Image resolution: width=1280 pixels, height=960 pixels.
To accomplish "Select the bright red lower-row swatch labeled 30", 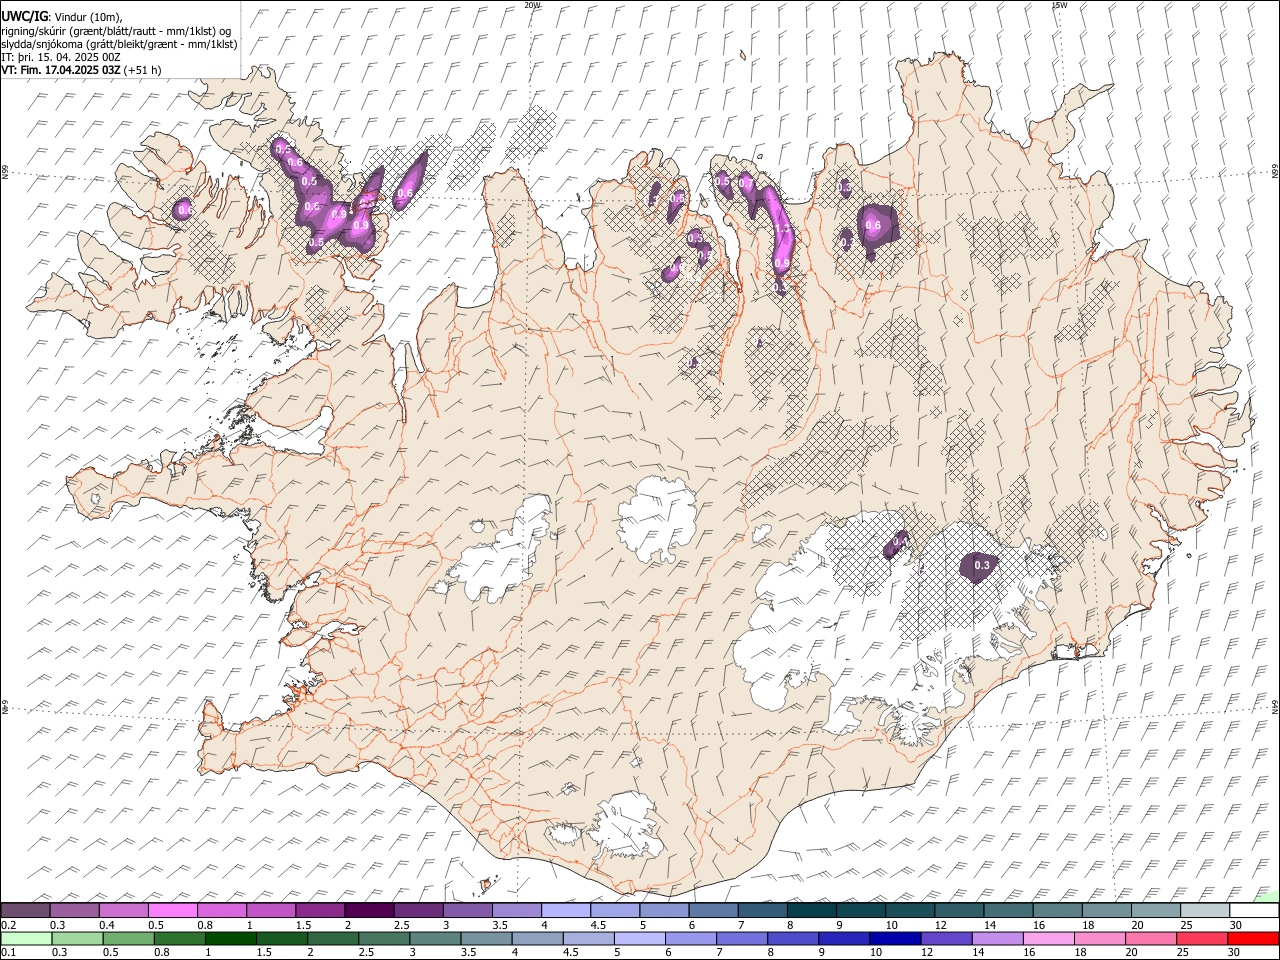I will (x=1252, y=938).
